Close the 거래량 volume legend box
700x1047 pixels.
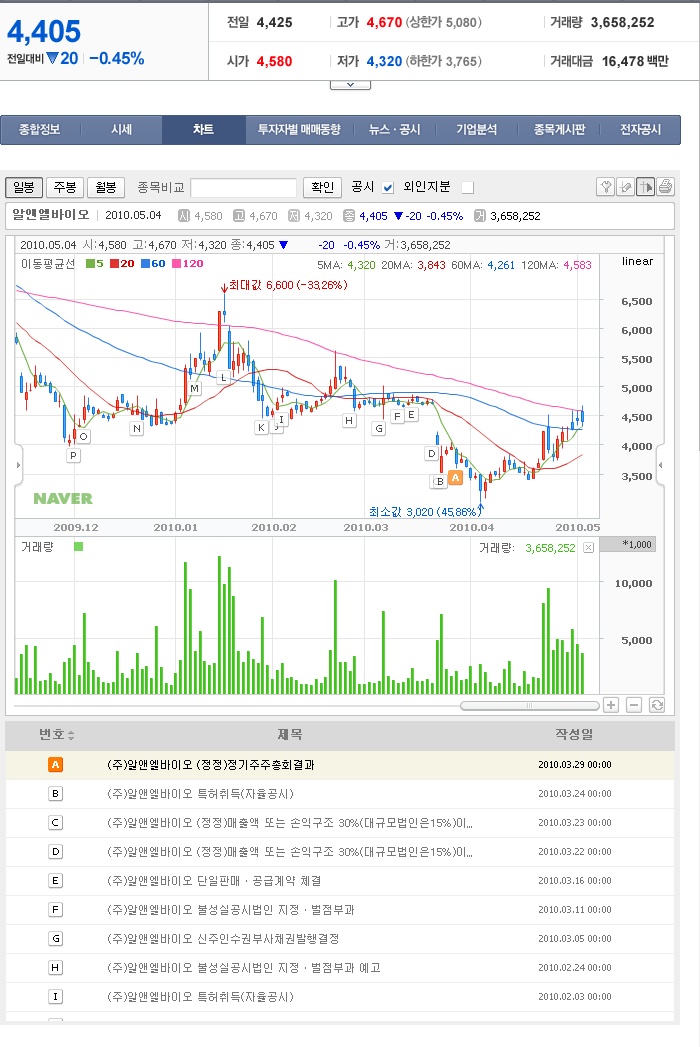point(588,548)
